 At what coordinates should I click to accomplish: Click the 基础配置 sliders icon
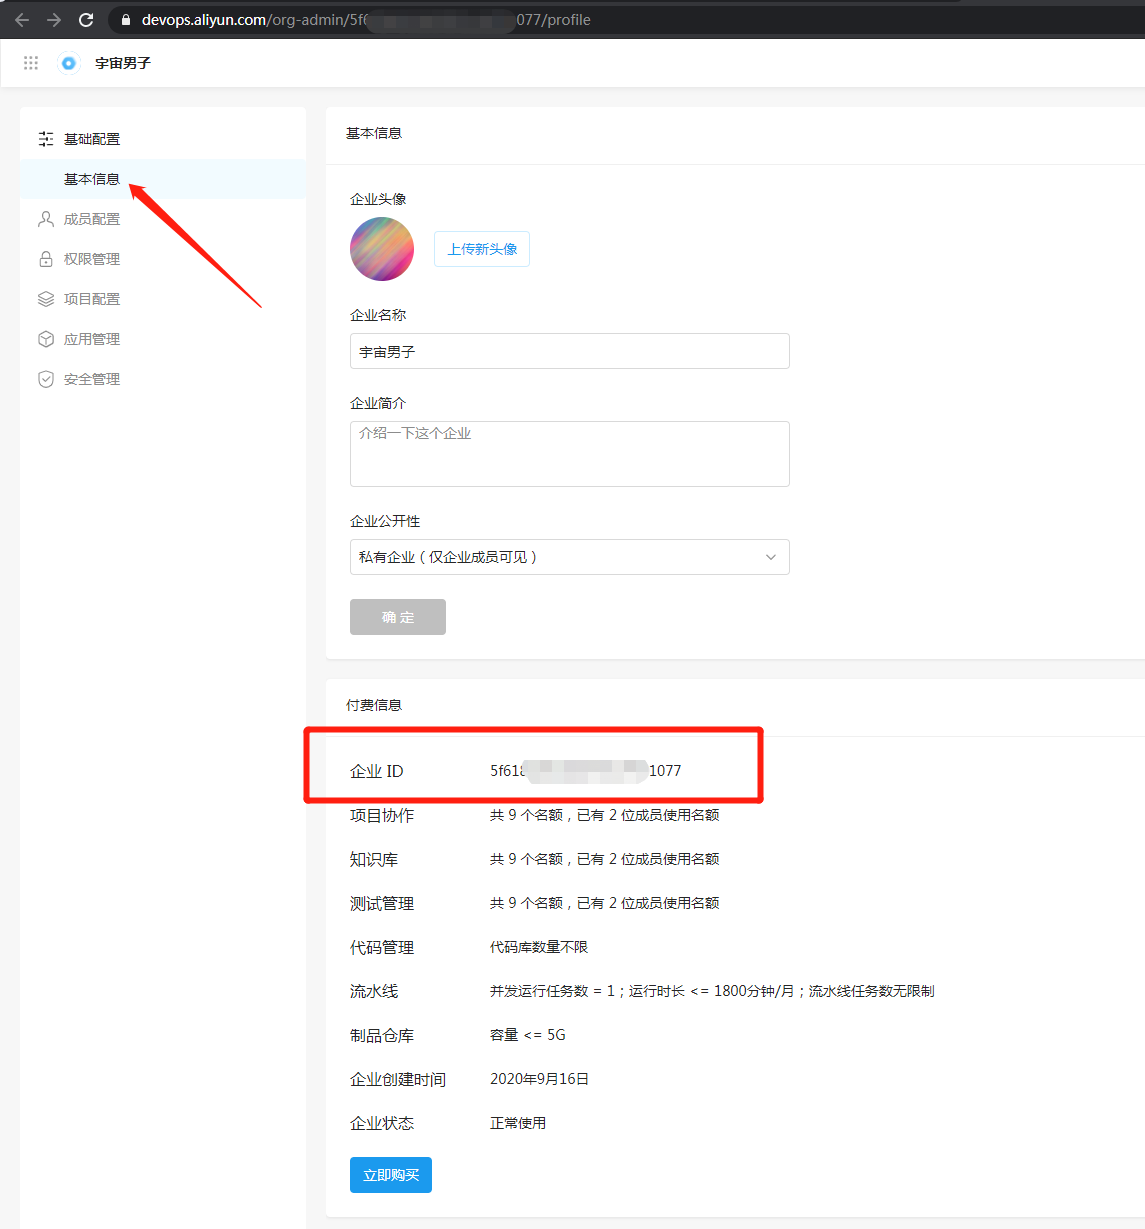[45, 138]
